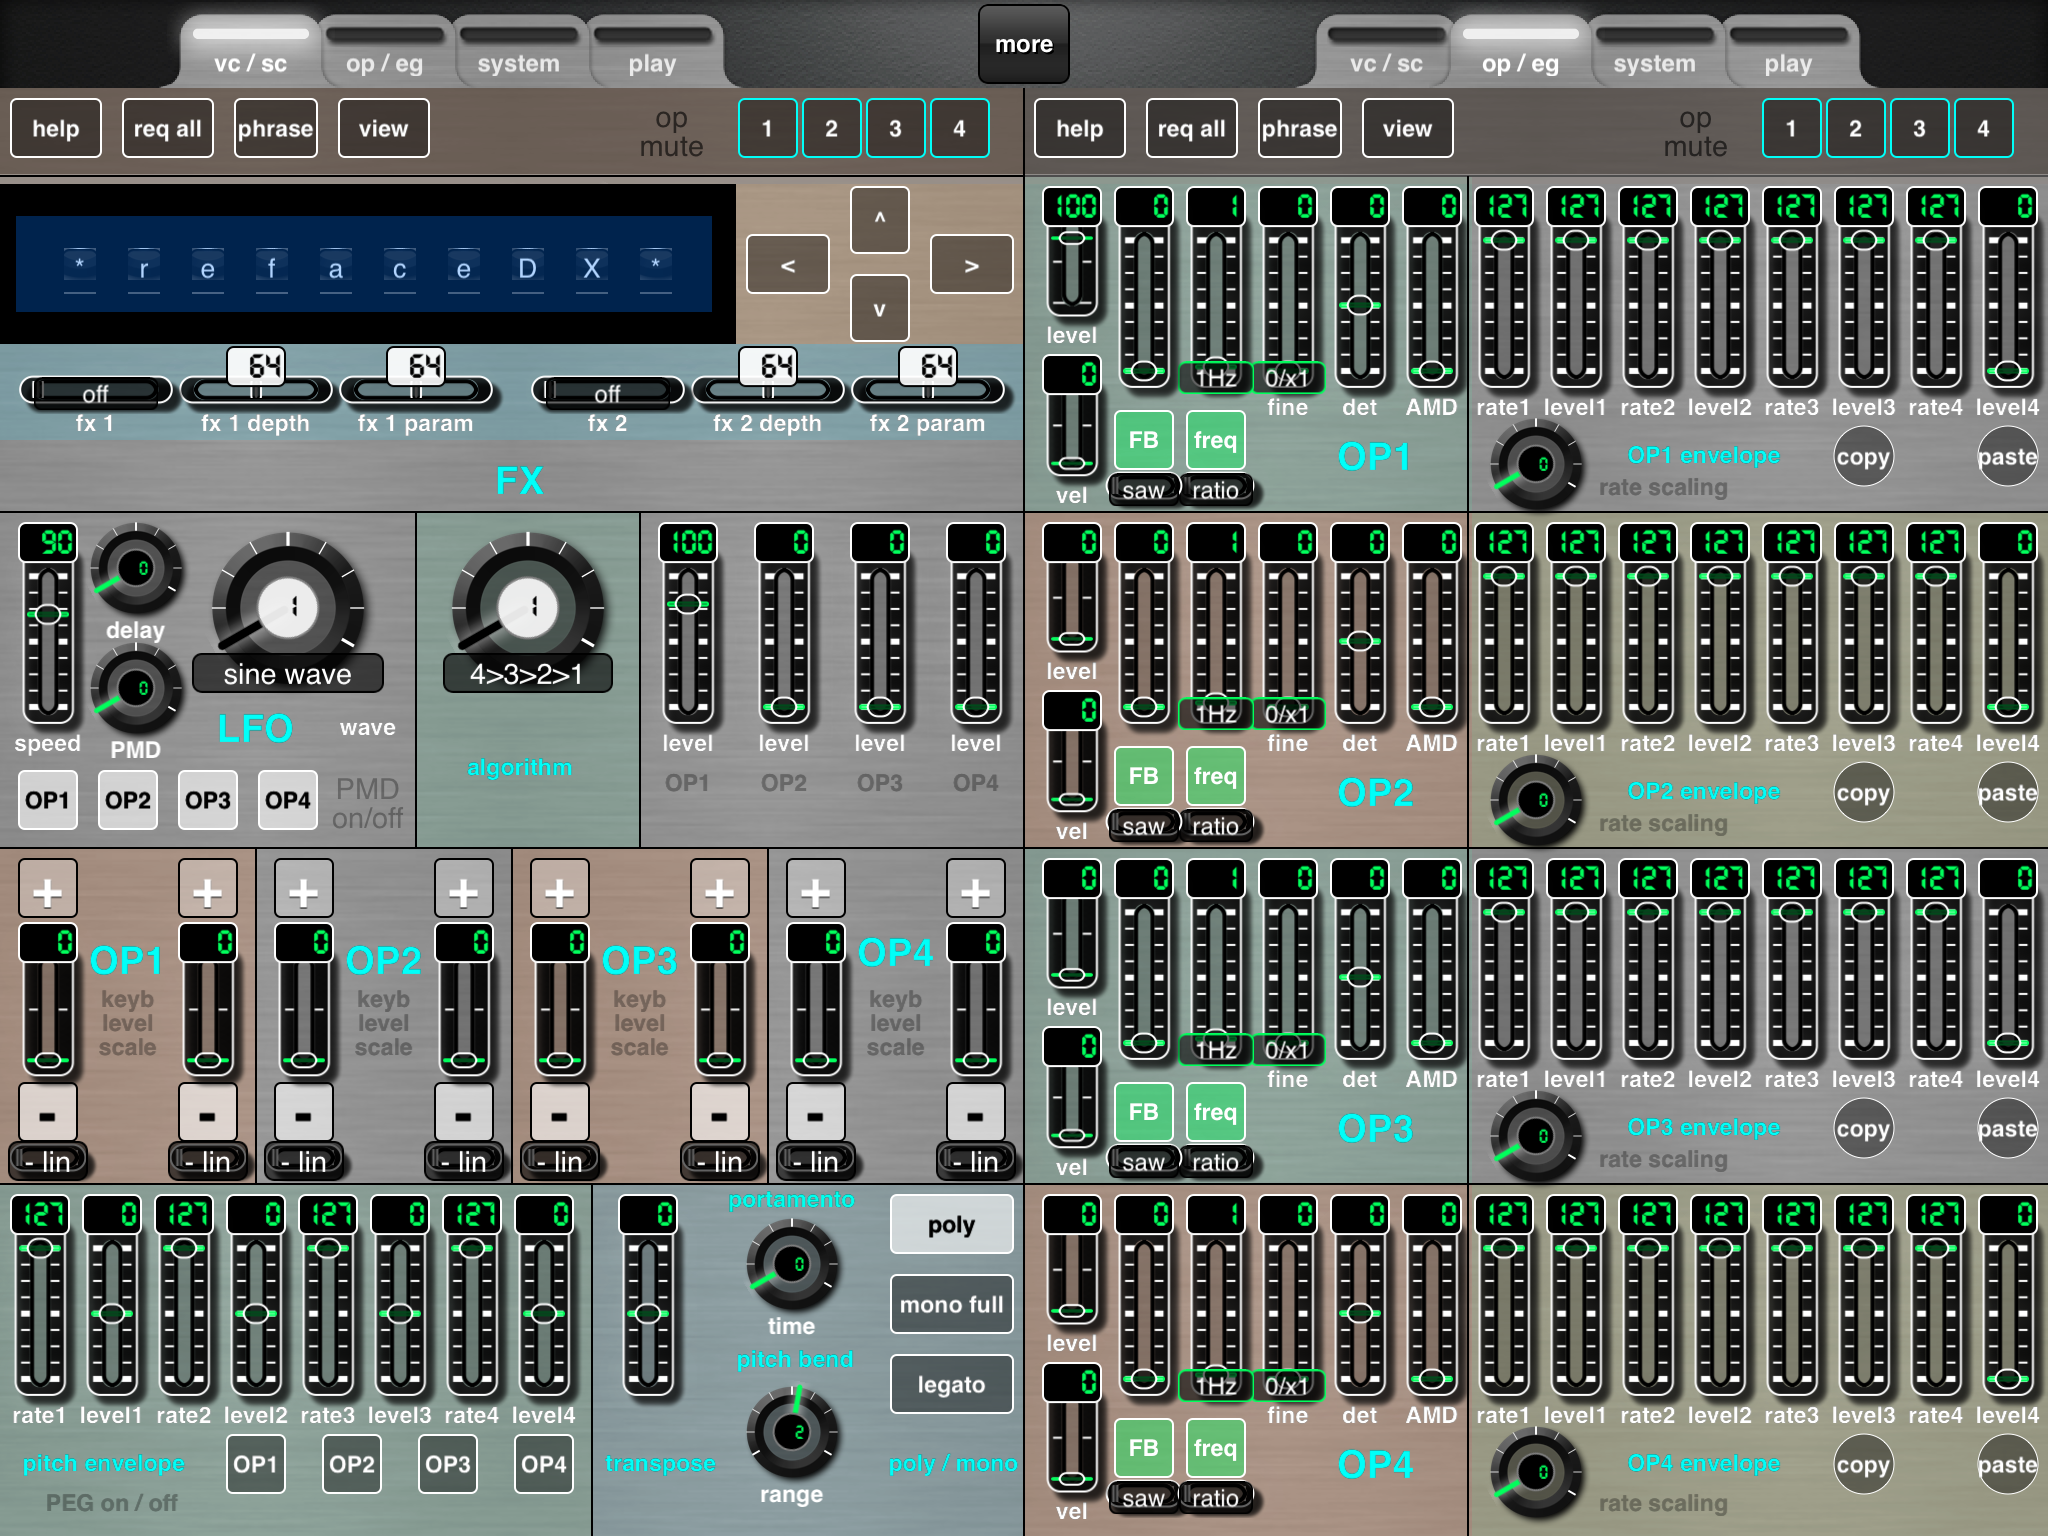Click the fx 1 depth slider

(256, 390)
